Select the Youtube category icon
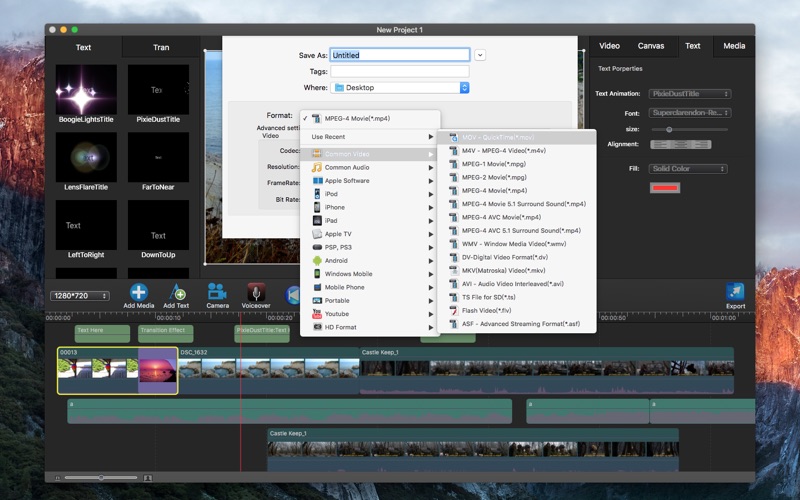800x500 pixels. [x=317, y=314]
